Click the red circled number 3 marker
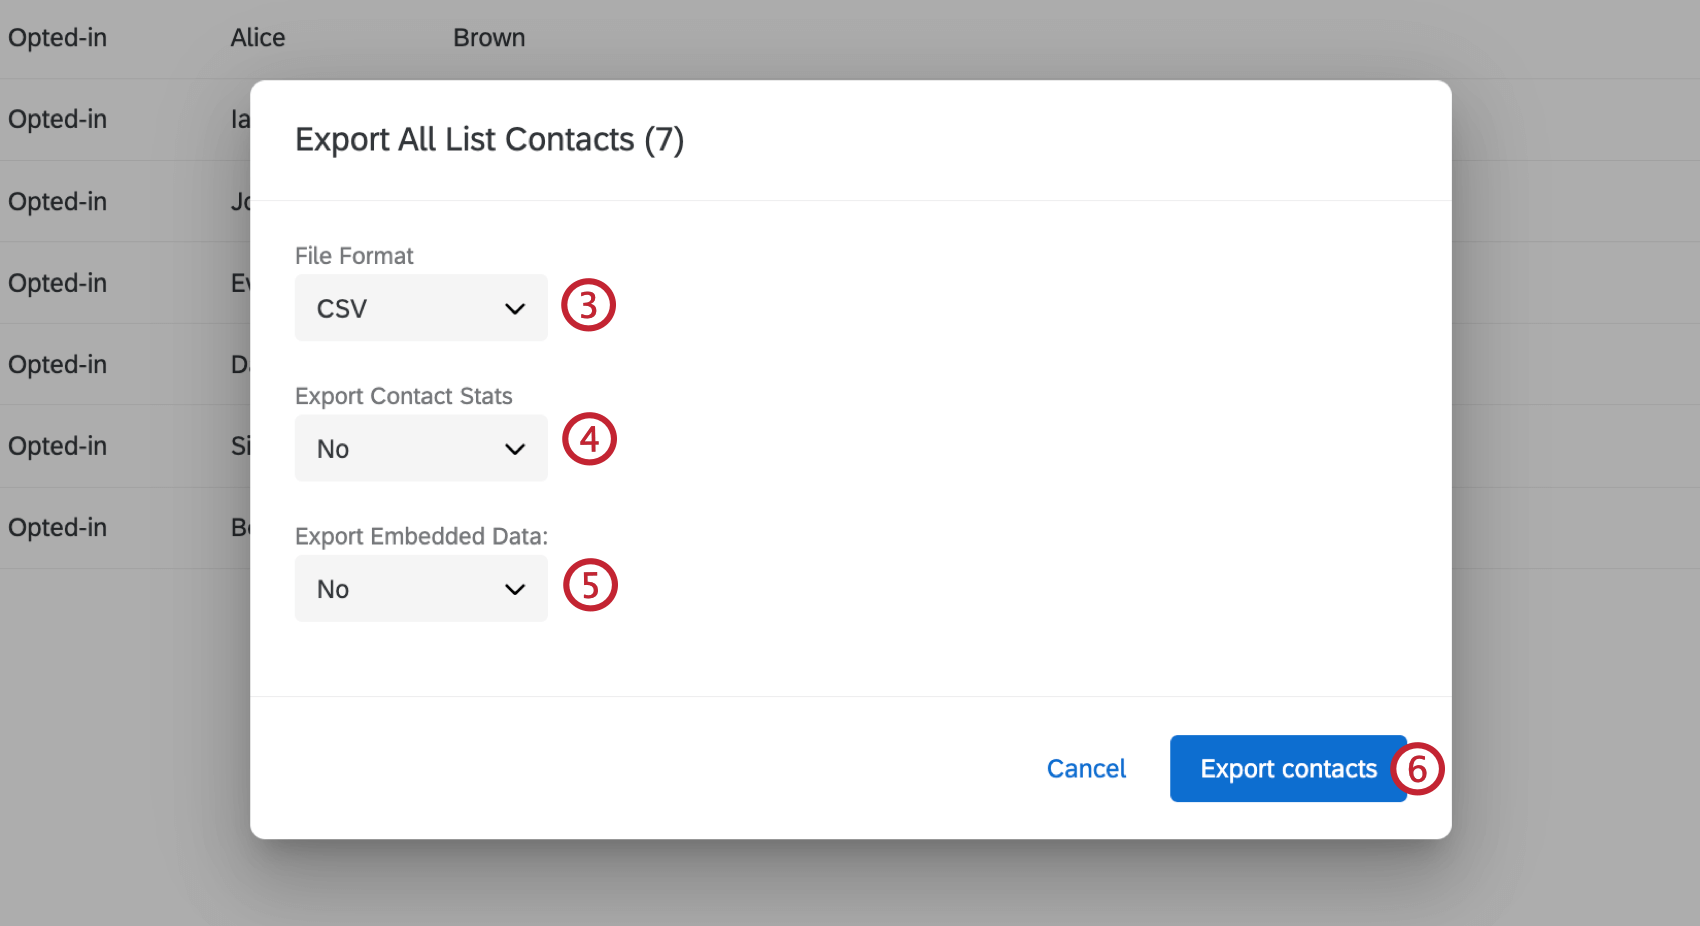Screen dimensions: 1700x926 point(588,305)
